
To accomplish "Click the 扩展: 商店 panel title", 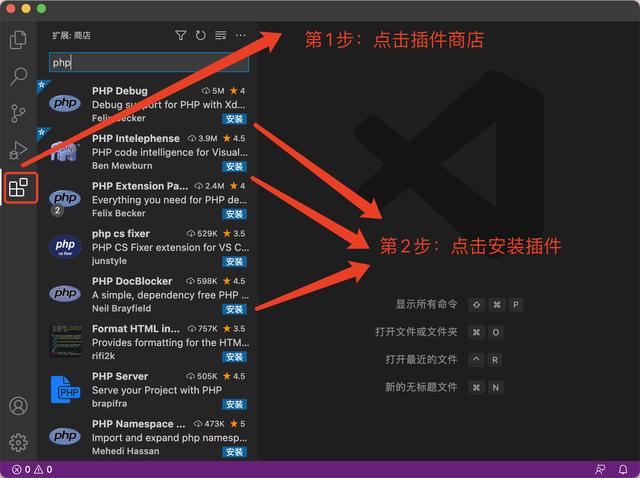I will (71, 36).
